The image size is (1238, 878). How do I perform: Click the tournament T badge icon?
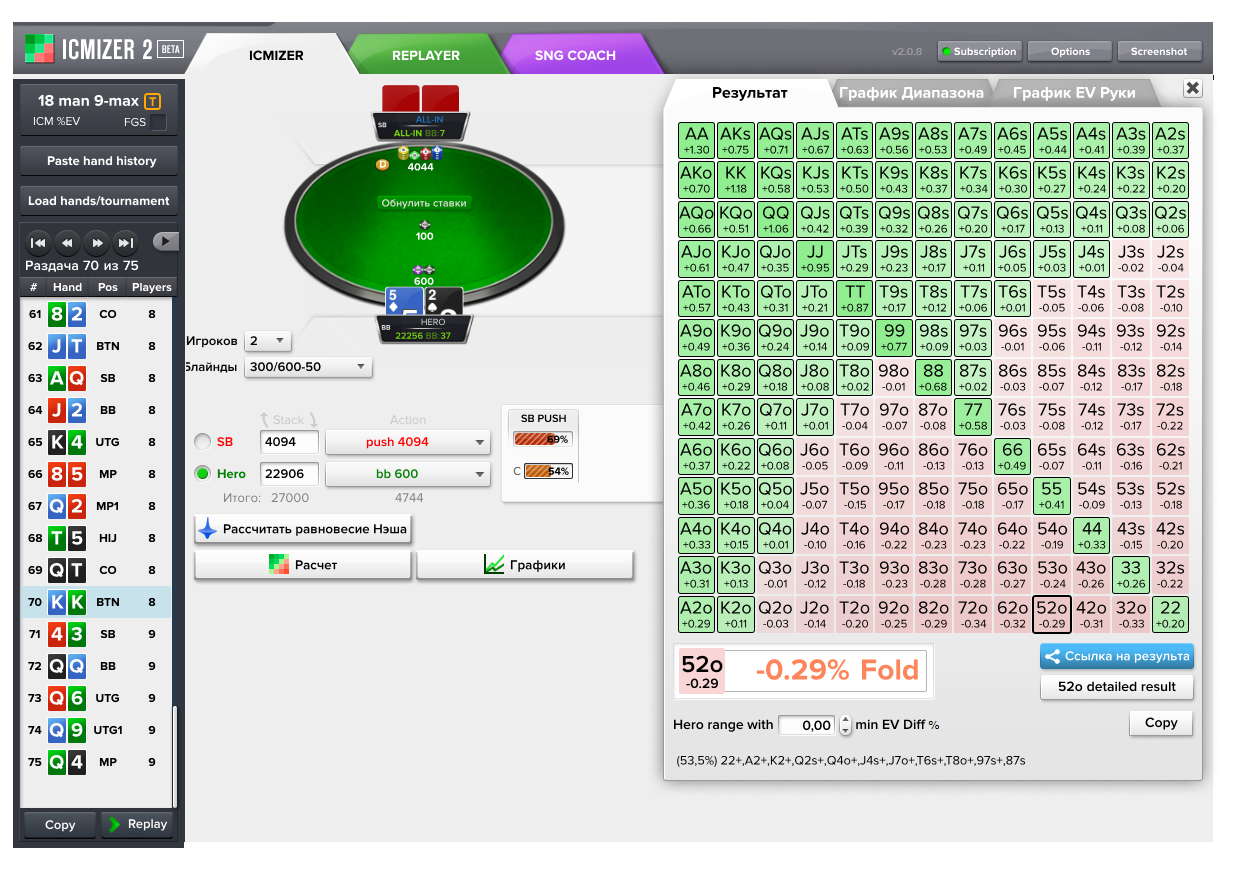(x=152, y=101)
